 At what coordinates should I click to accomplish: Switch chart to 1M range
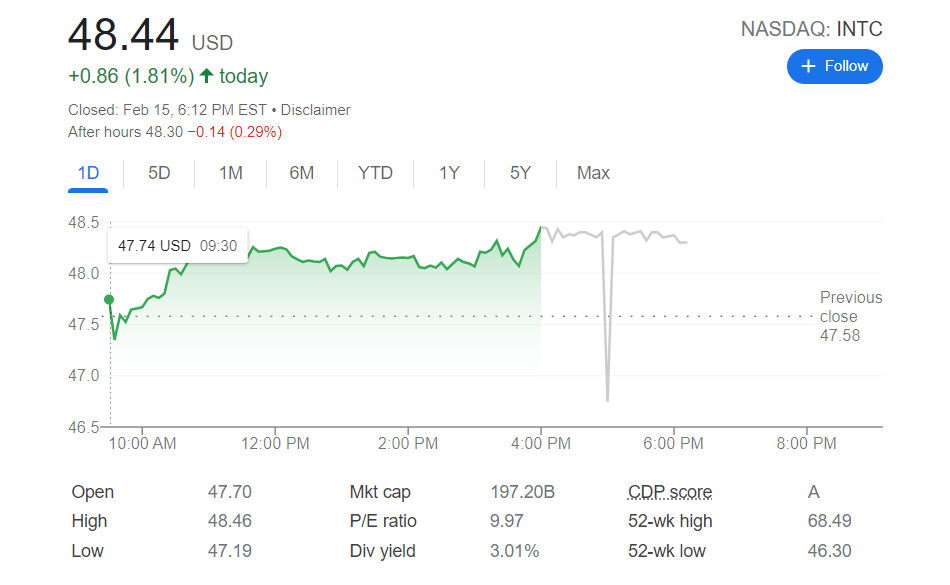click(231, 173)
